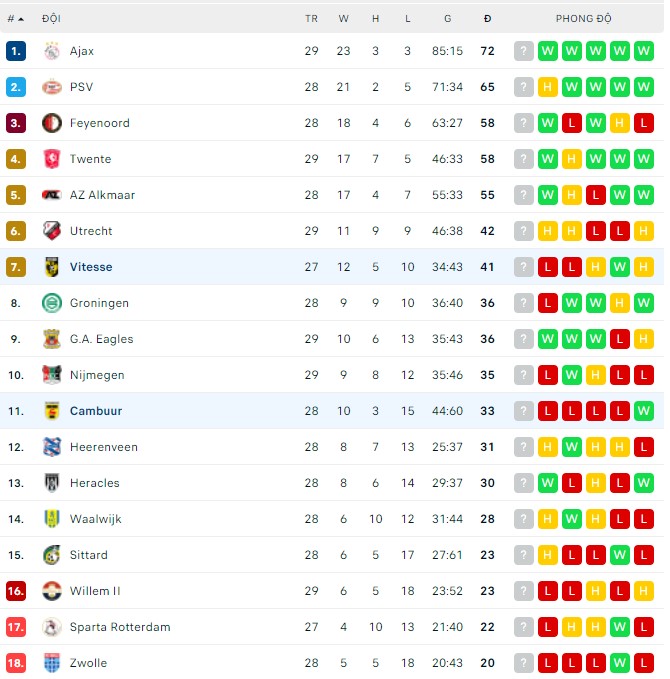Sort table by W wins column
Image resolution: width=670 pixels, height=679 pixels.
click(x=344, y=19)
